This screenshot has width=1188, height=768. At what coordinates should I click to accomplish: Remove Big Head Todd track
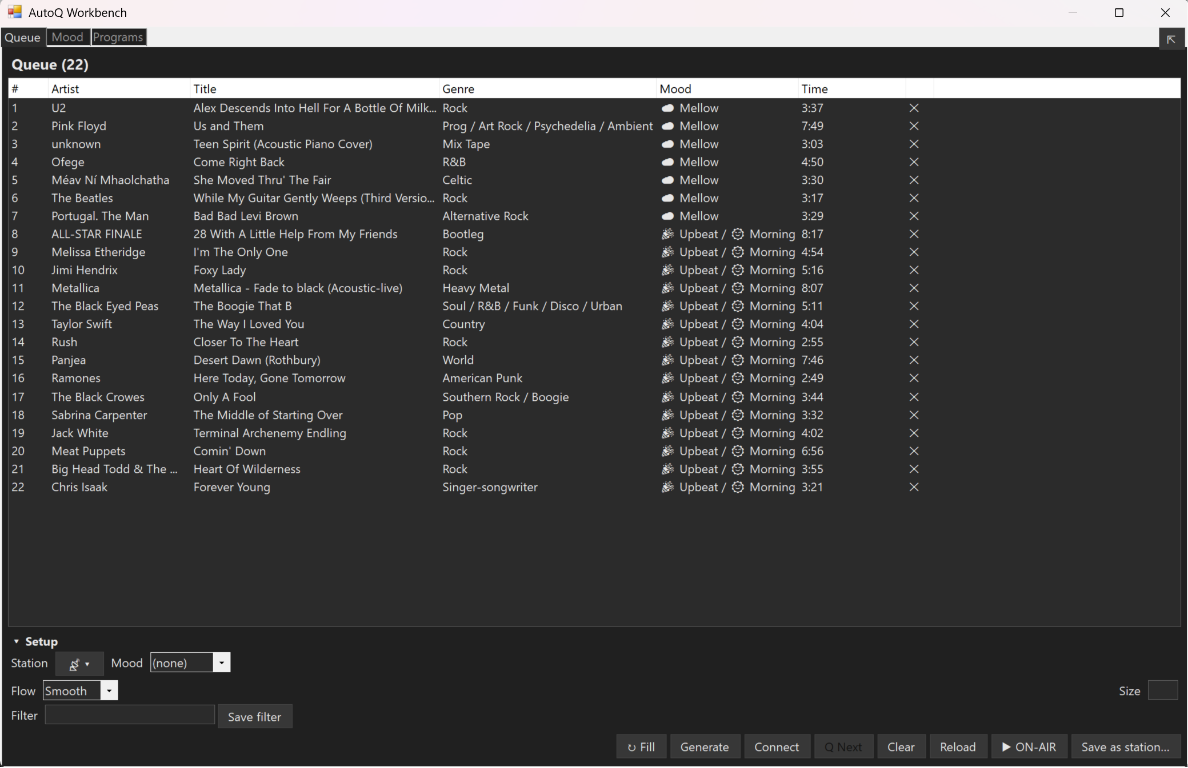[x=914, y=470]
